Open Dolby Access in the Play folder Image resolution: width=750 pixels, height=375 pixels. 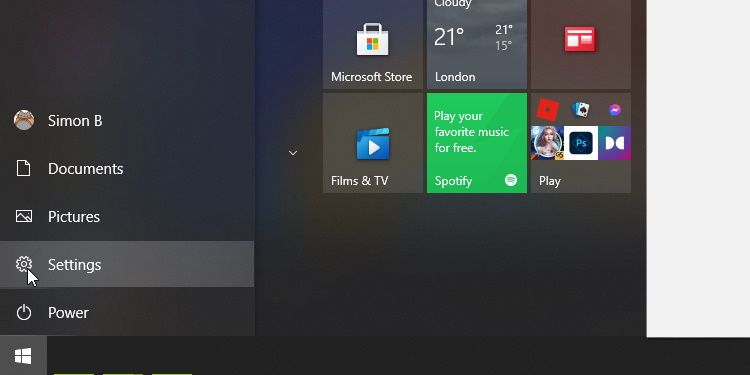point(615,143)
